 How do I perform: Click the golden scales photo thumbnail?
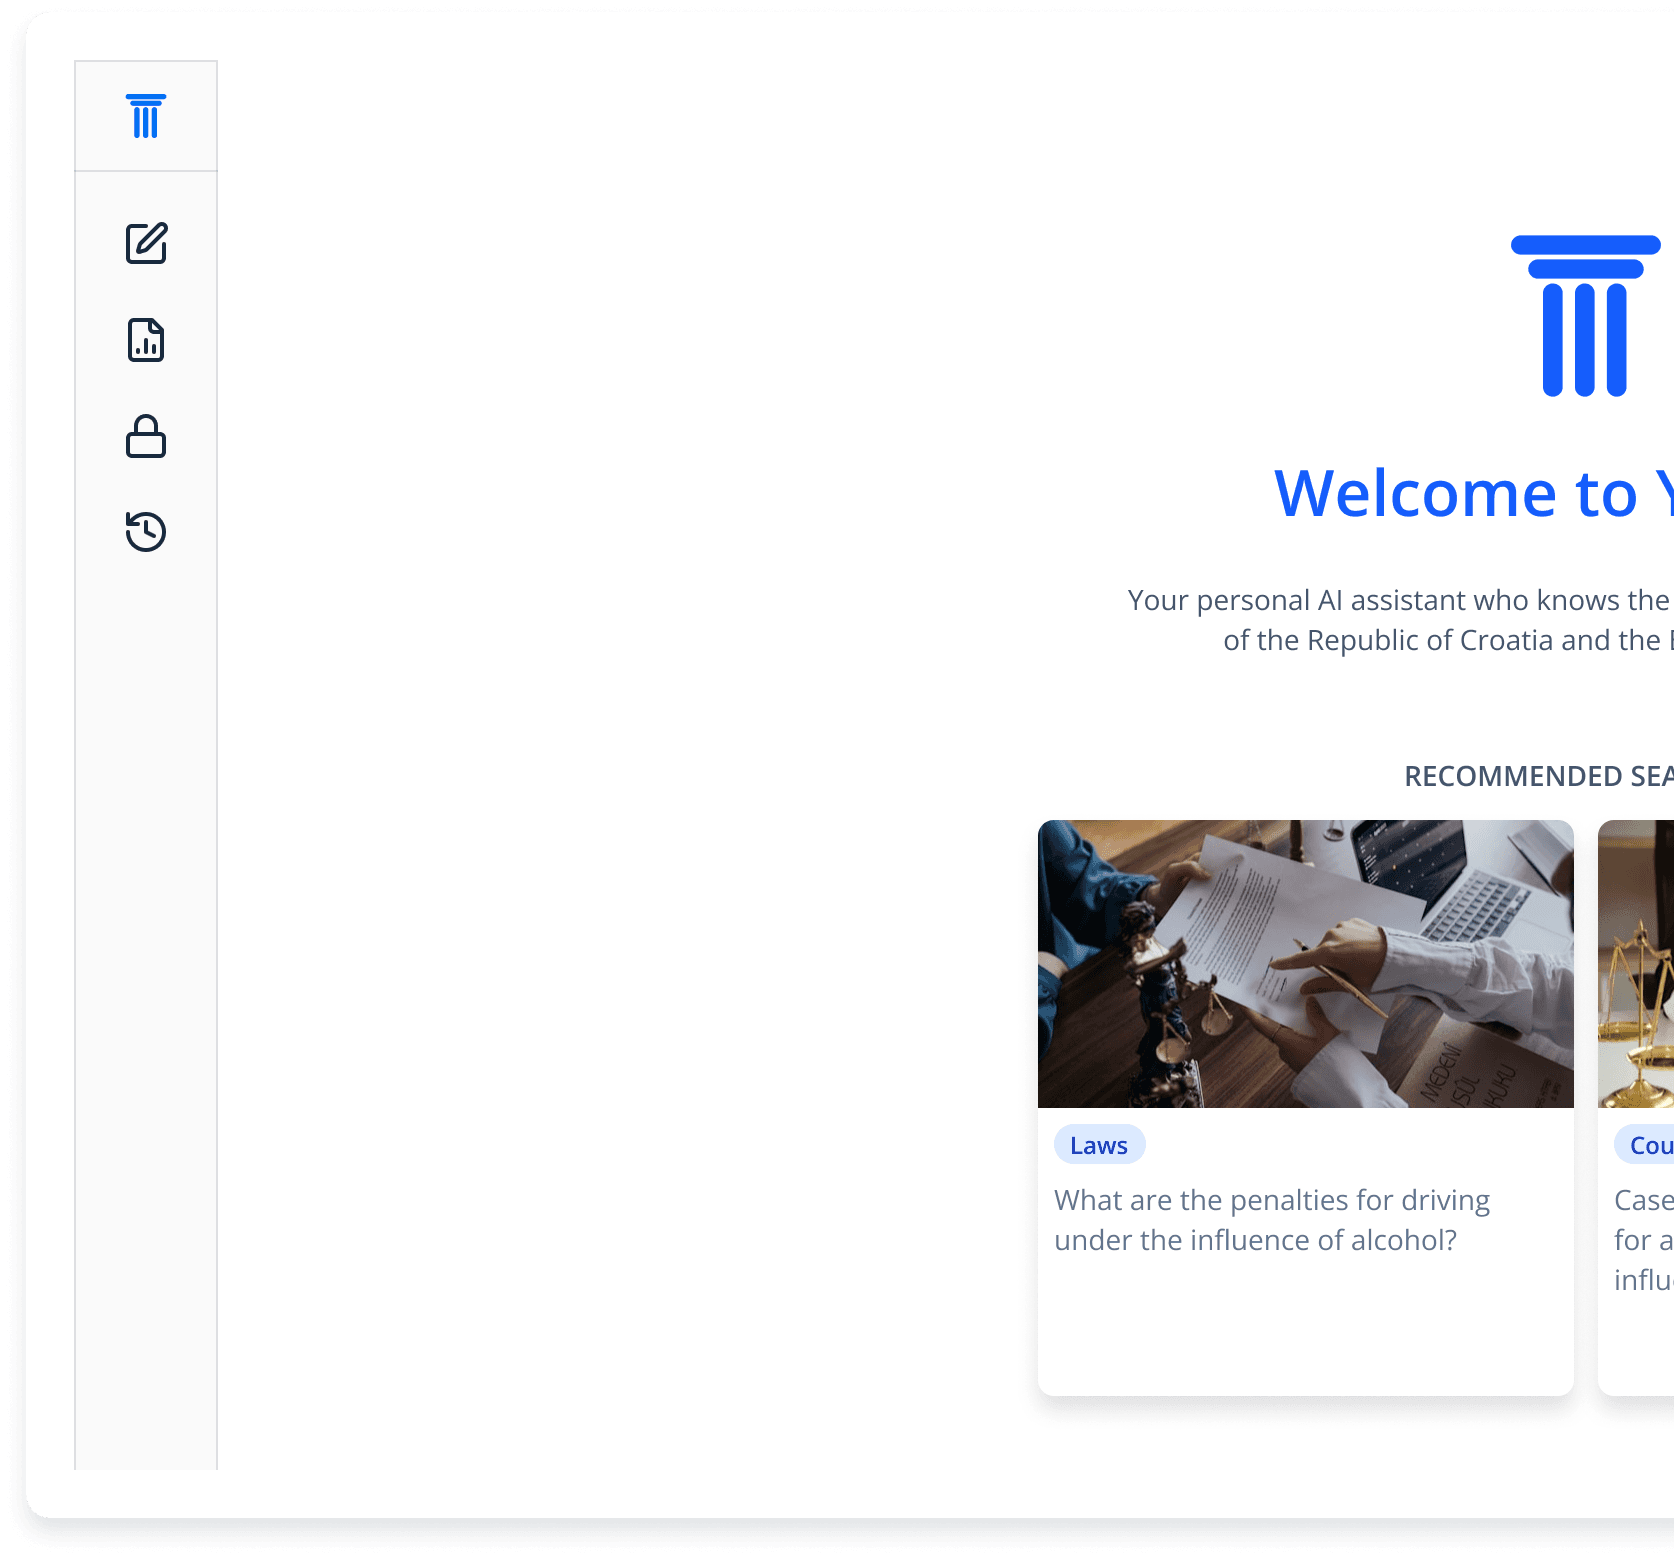[x=1638, y=963]
